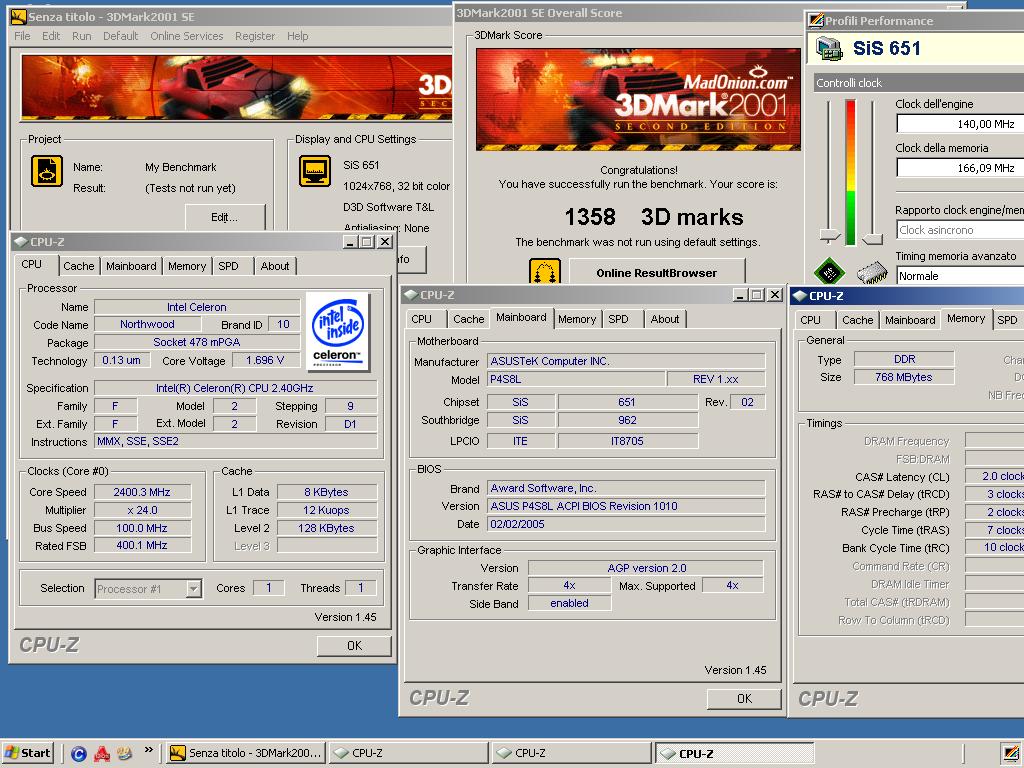Open the File menu in 3DMark2001
This screenshot has height=768, width=1024.
[x=22, y=36]
